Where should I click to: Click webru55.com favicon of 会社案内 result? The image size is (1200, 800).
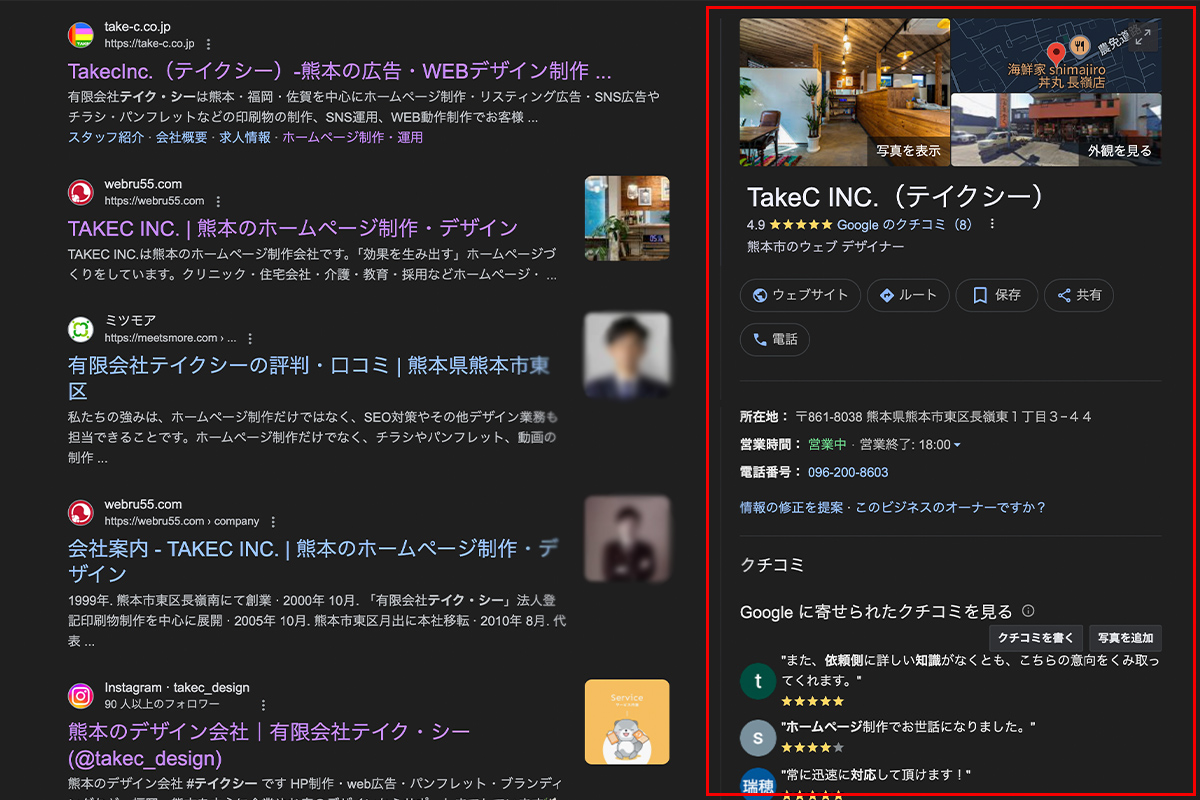tap(81, 513)
